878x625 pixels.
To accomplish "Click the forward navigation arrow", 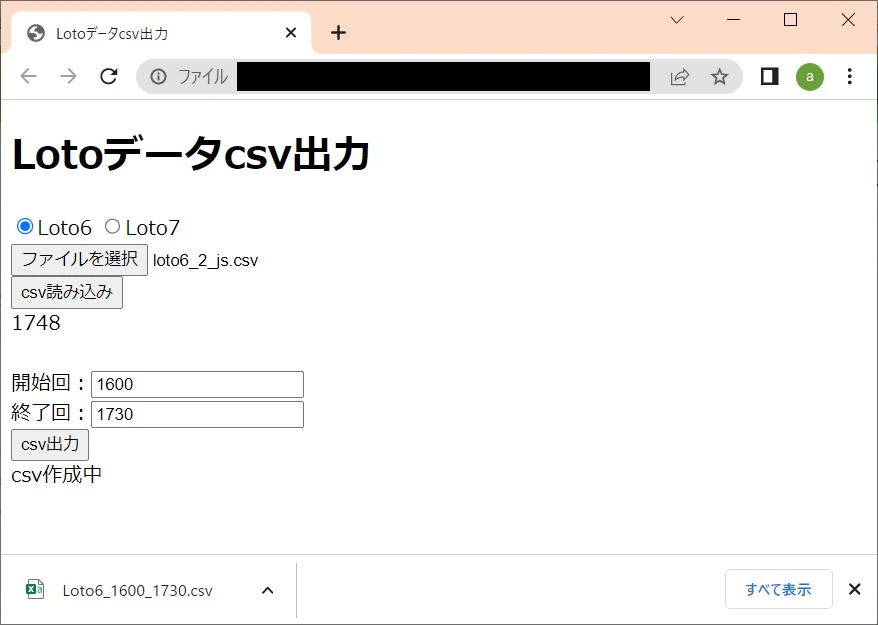I will [x=66, y=76].
